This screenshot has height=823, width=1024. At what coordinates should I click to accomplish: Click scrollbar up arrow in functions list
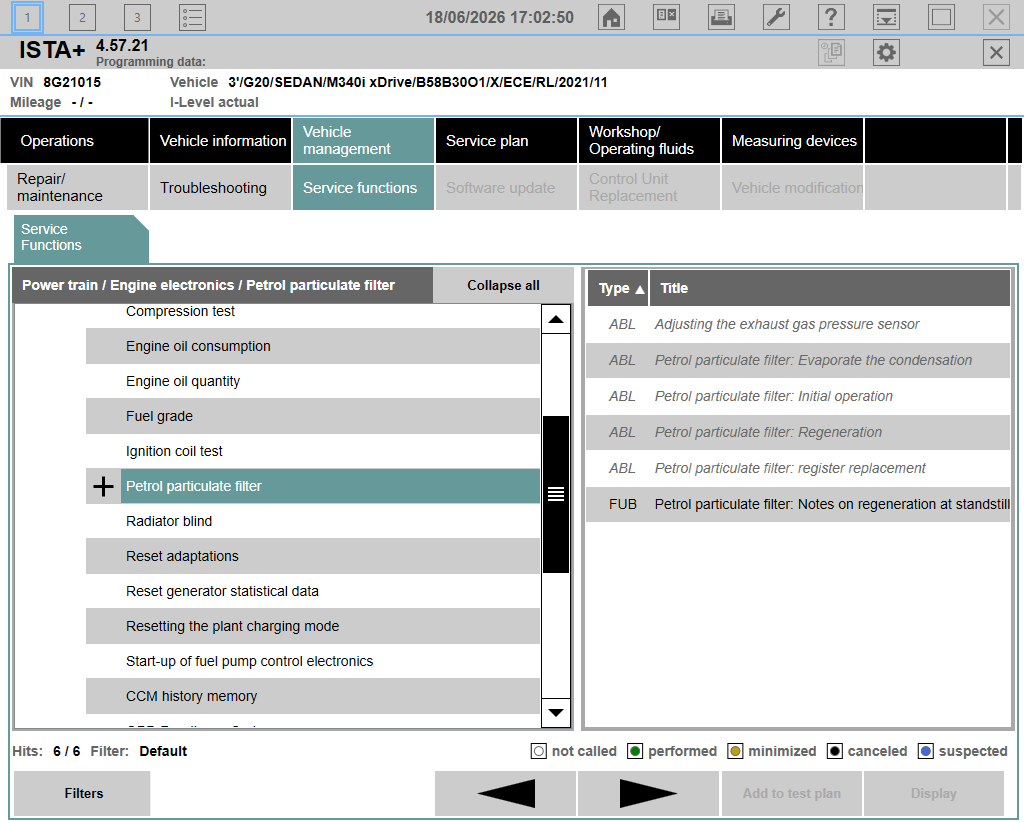[x=556, y=319]
